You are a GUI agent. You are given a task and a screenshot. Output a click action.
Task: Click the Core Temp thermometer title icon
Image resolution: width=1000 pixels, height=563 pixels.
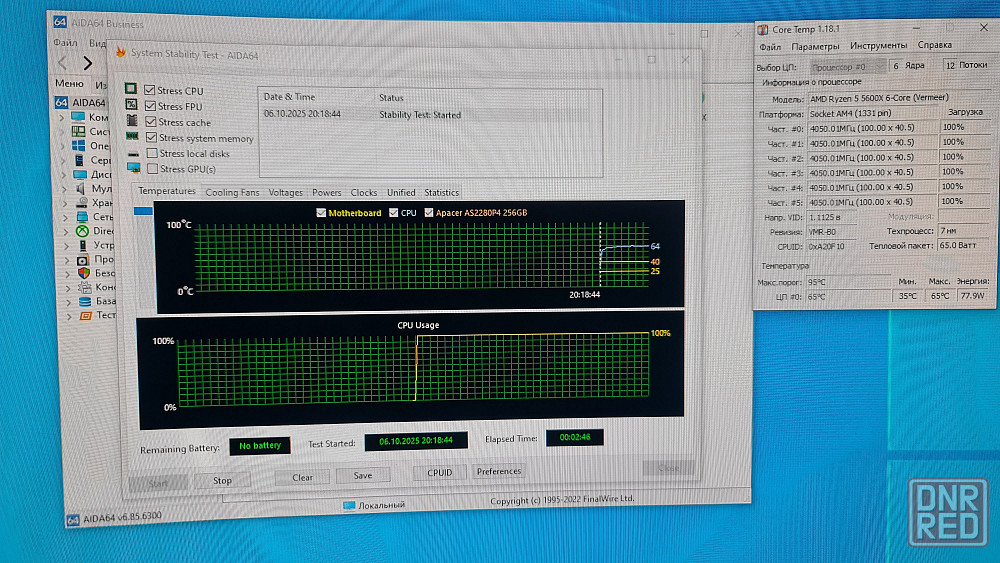[764, 30]
